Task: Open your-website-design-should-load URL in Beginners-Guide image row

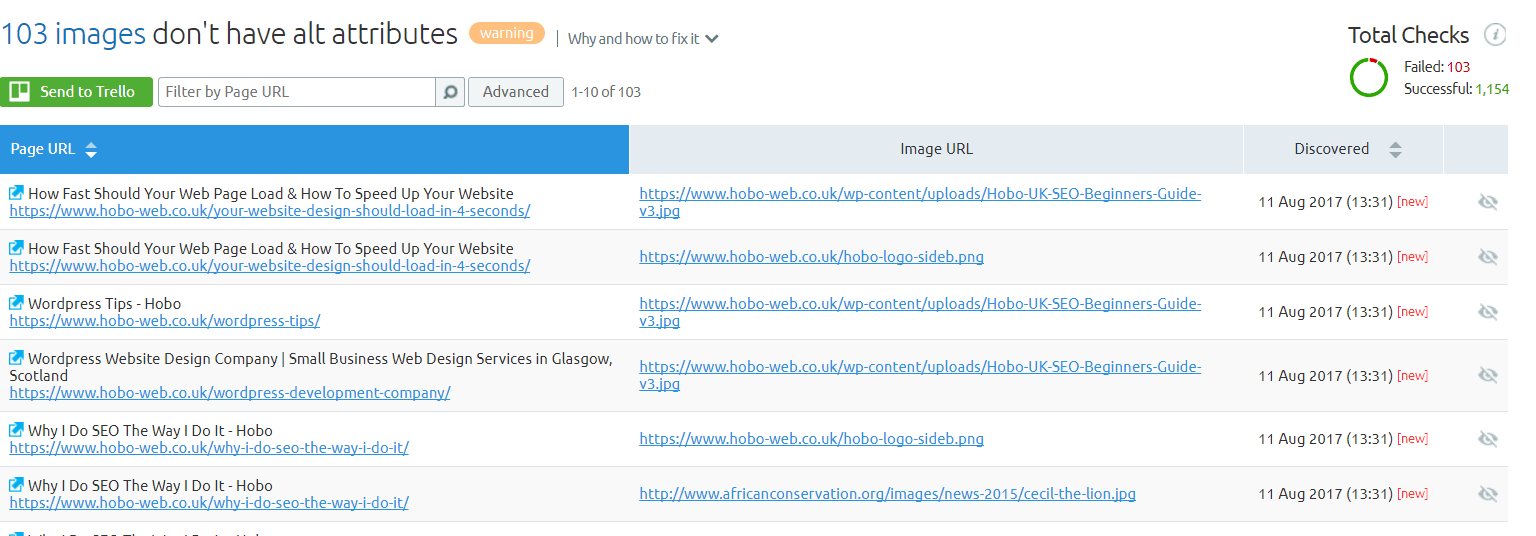Action: point(270,211)
